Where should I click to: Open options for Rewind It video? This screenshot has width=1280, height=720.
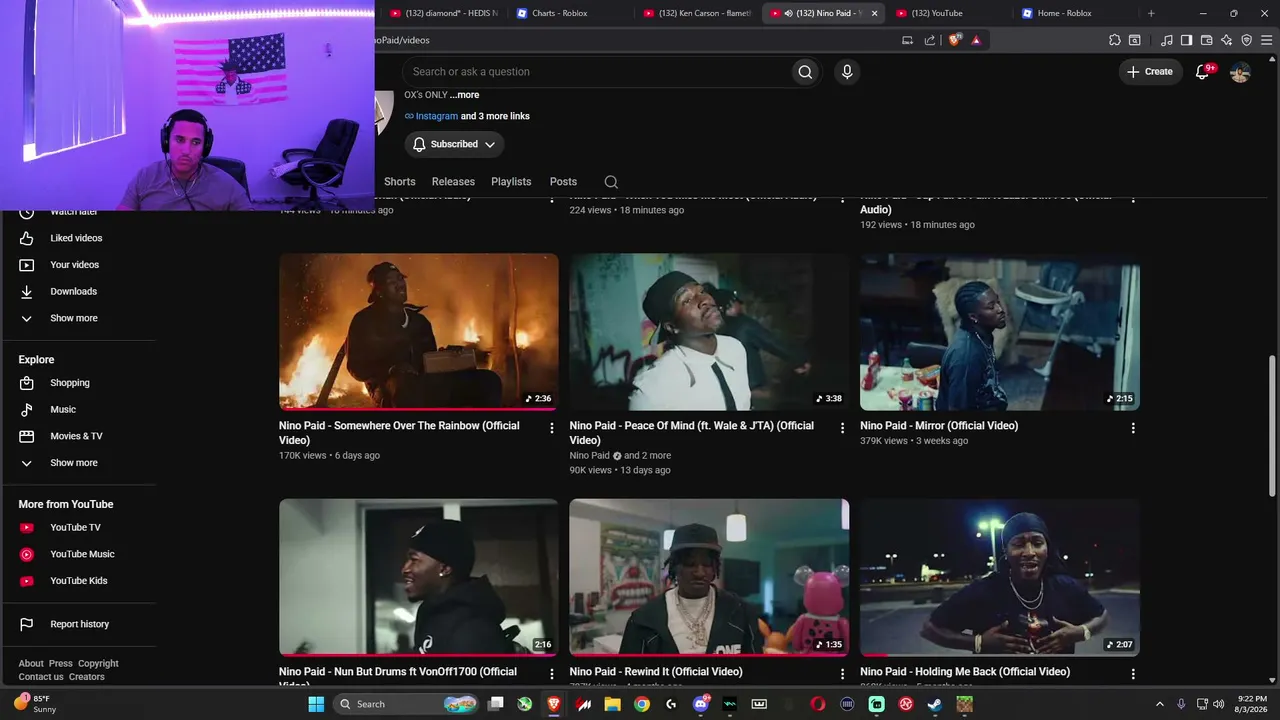pyautogui.click(x=842, y=674)
